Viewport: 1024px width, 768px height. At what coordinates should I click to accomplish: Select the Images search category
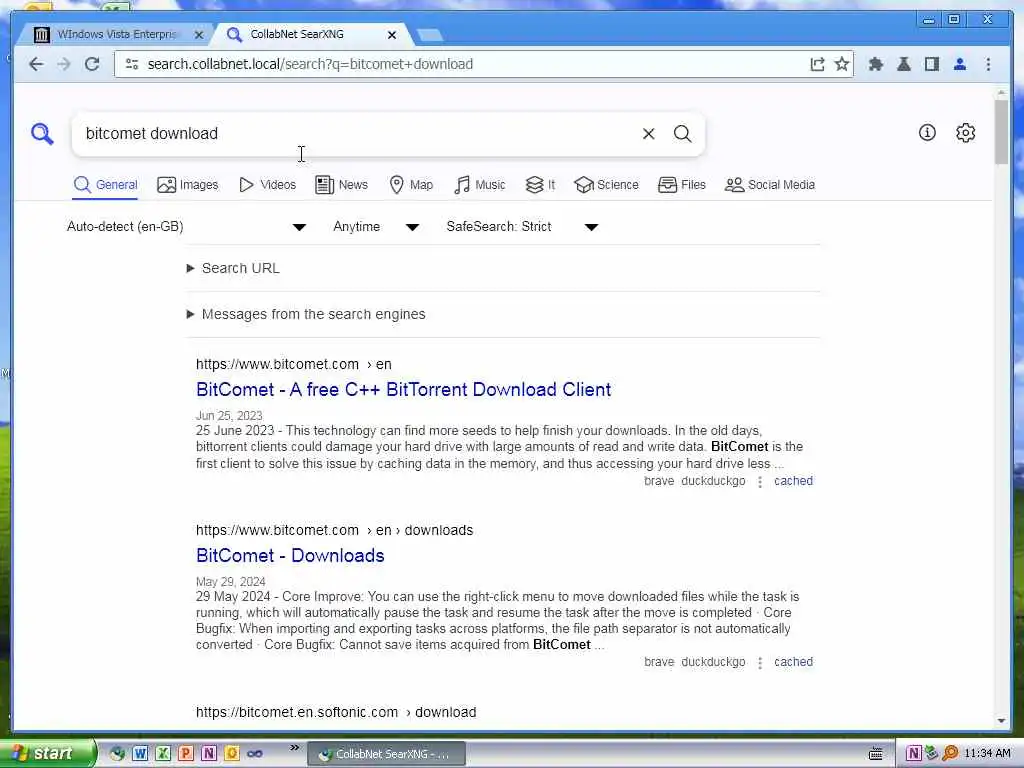[x=187, y=185]
